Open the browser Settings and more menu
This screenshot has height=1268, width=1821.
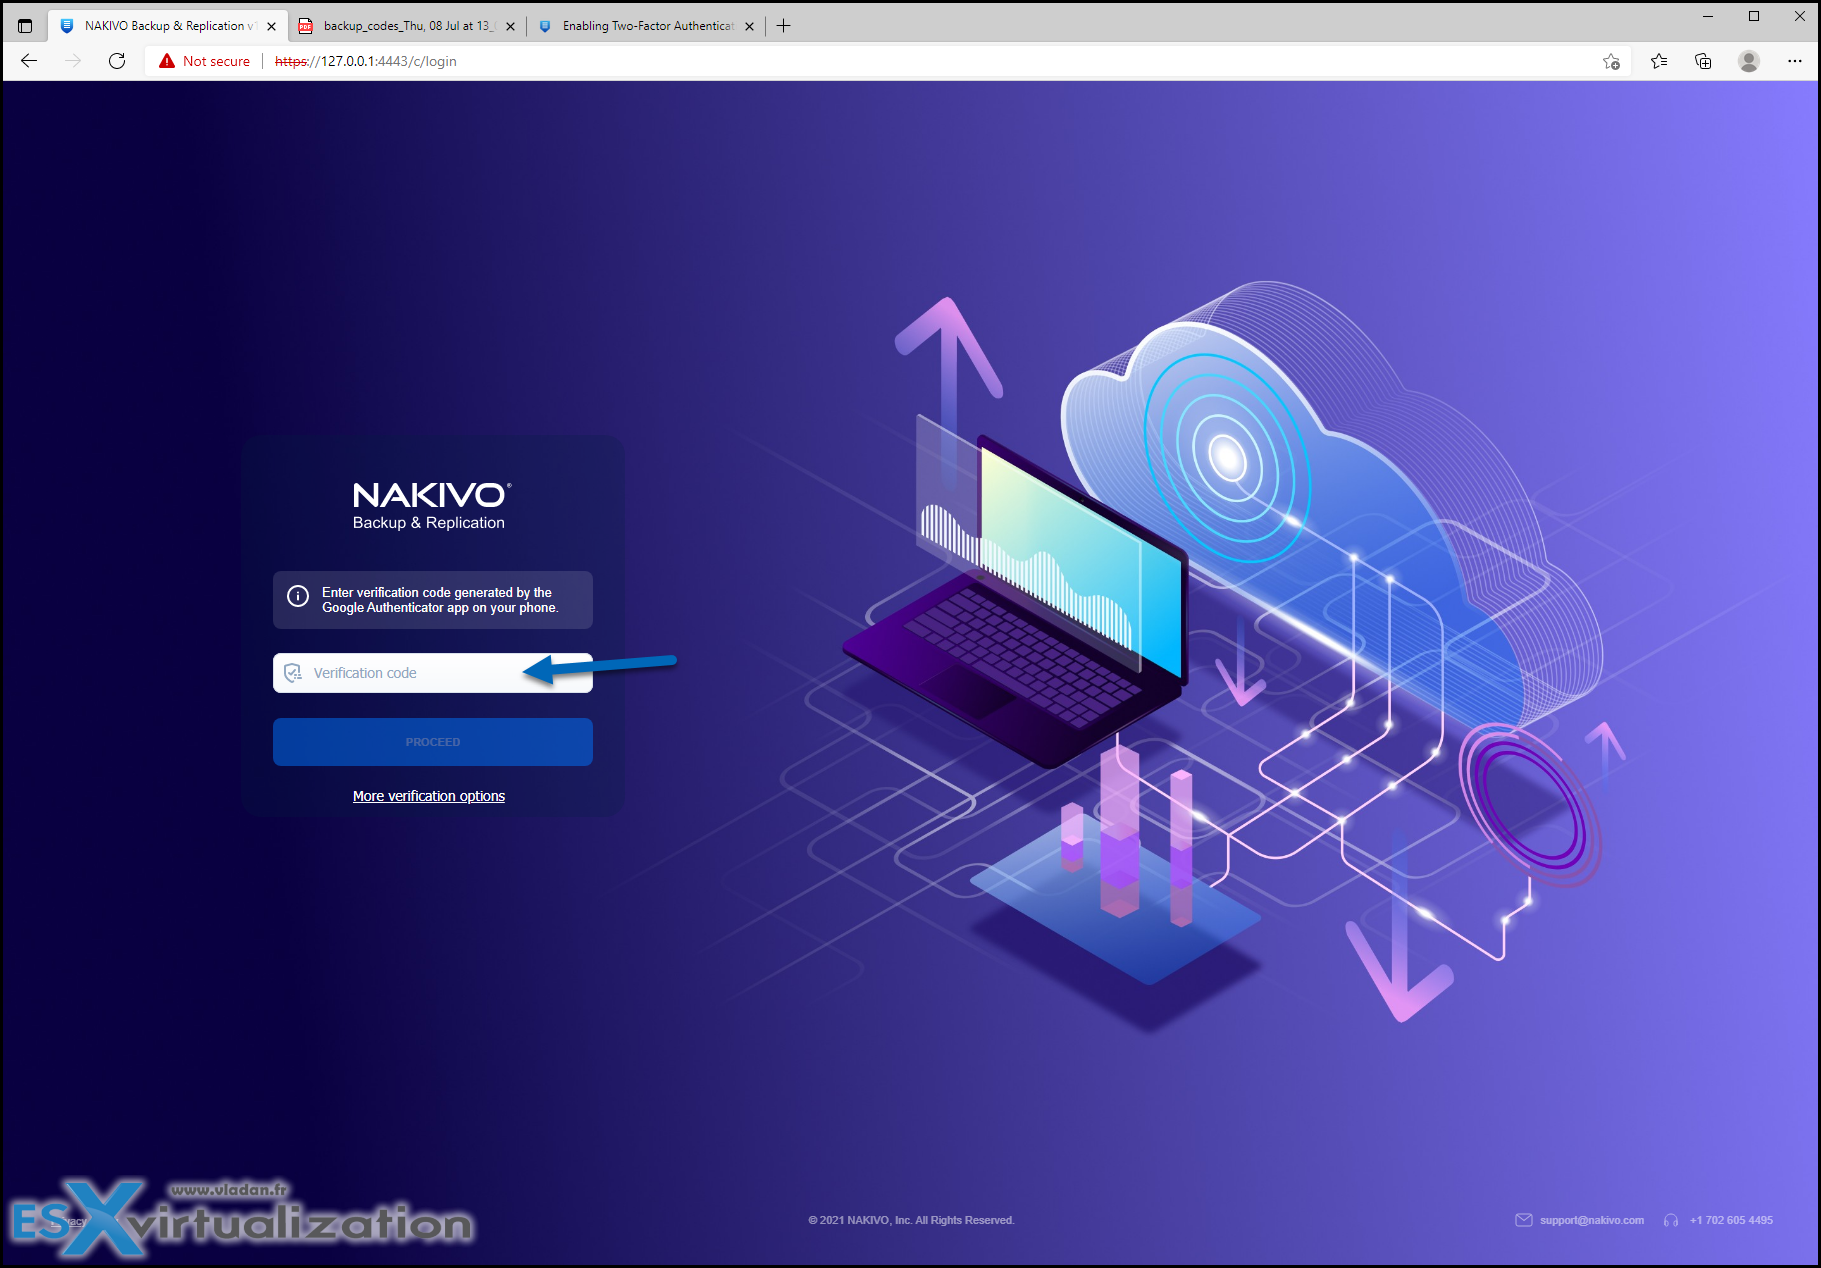coord(1795,61)
